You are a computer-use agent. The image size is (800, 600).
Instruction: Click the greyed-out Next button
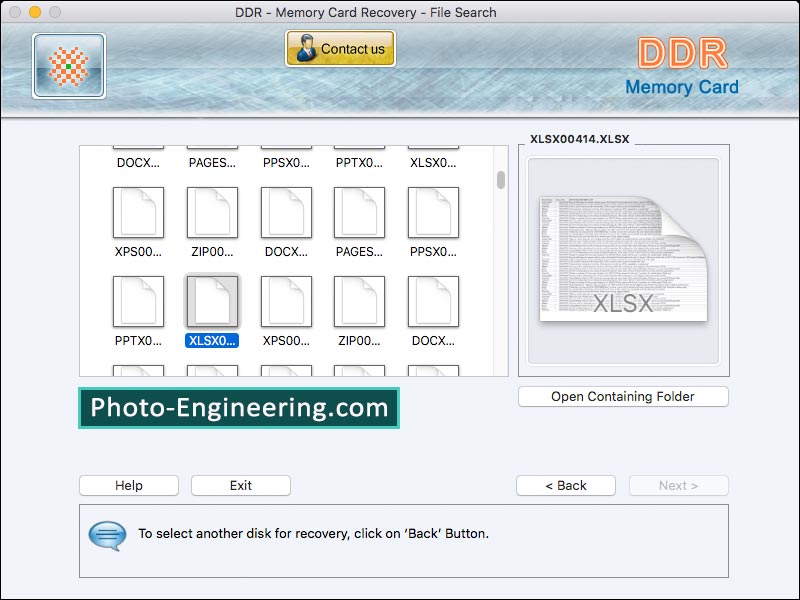pyautogui.click(x=678, y=486)
